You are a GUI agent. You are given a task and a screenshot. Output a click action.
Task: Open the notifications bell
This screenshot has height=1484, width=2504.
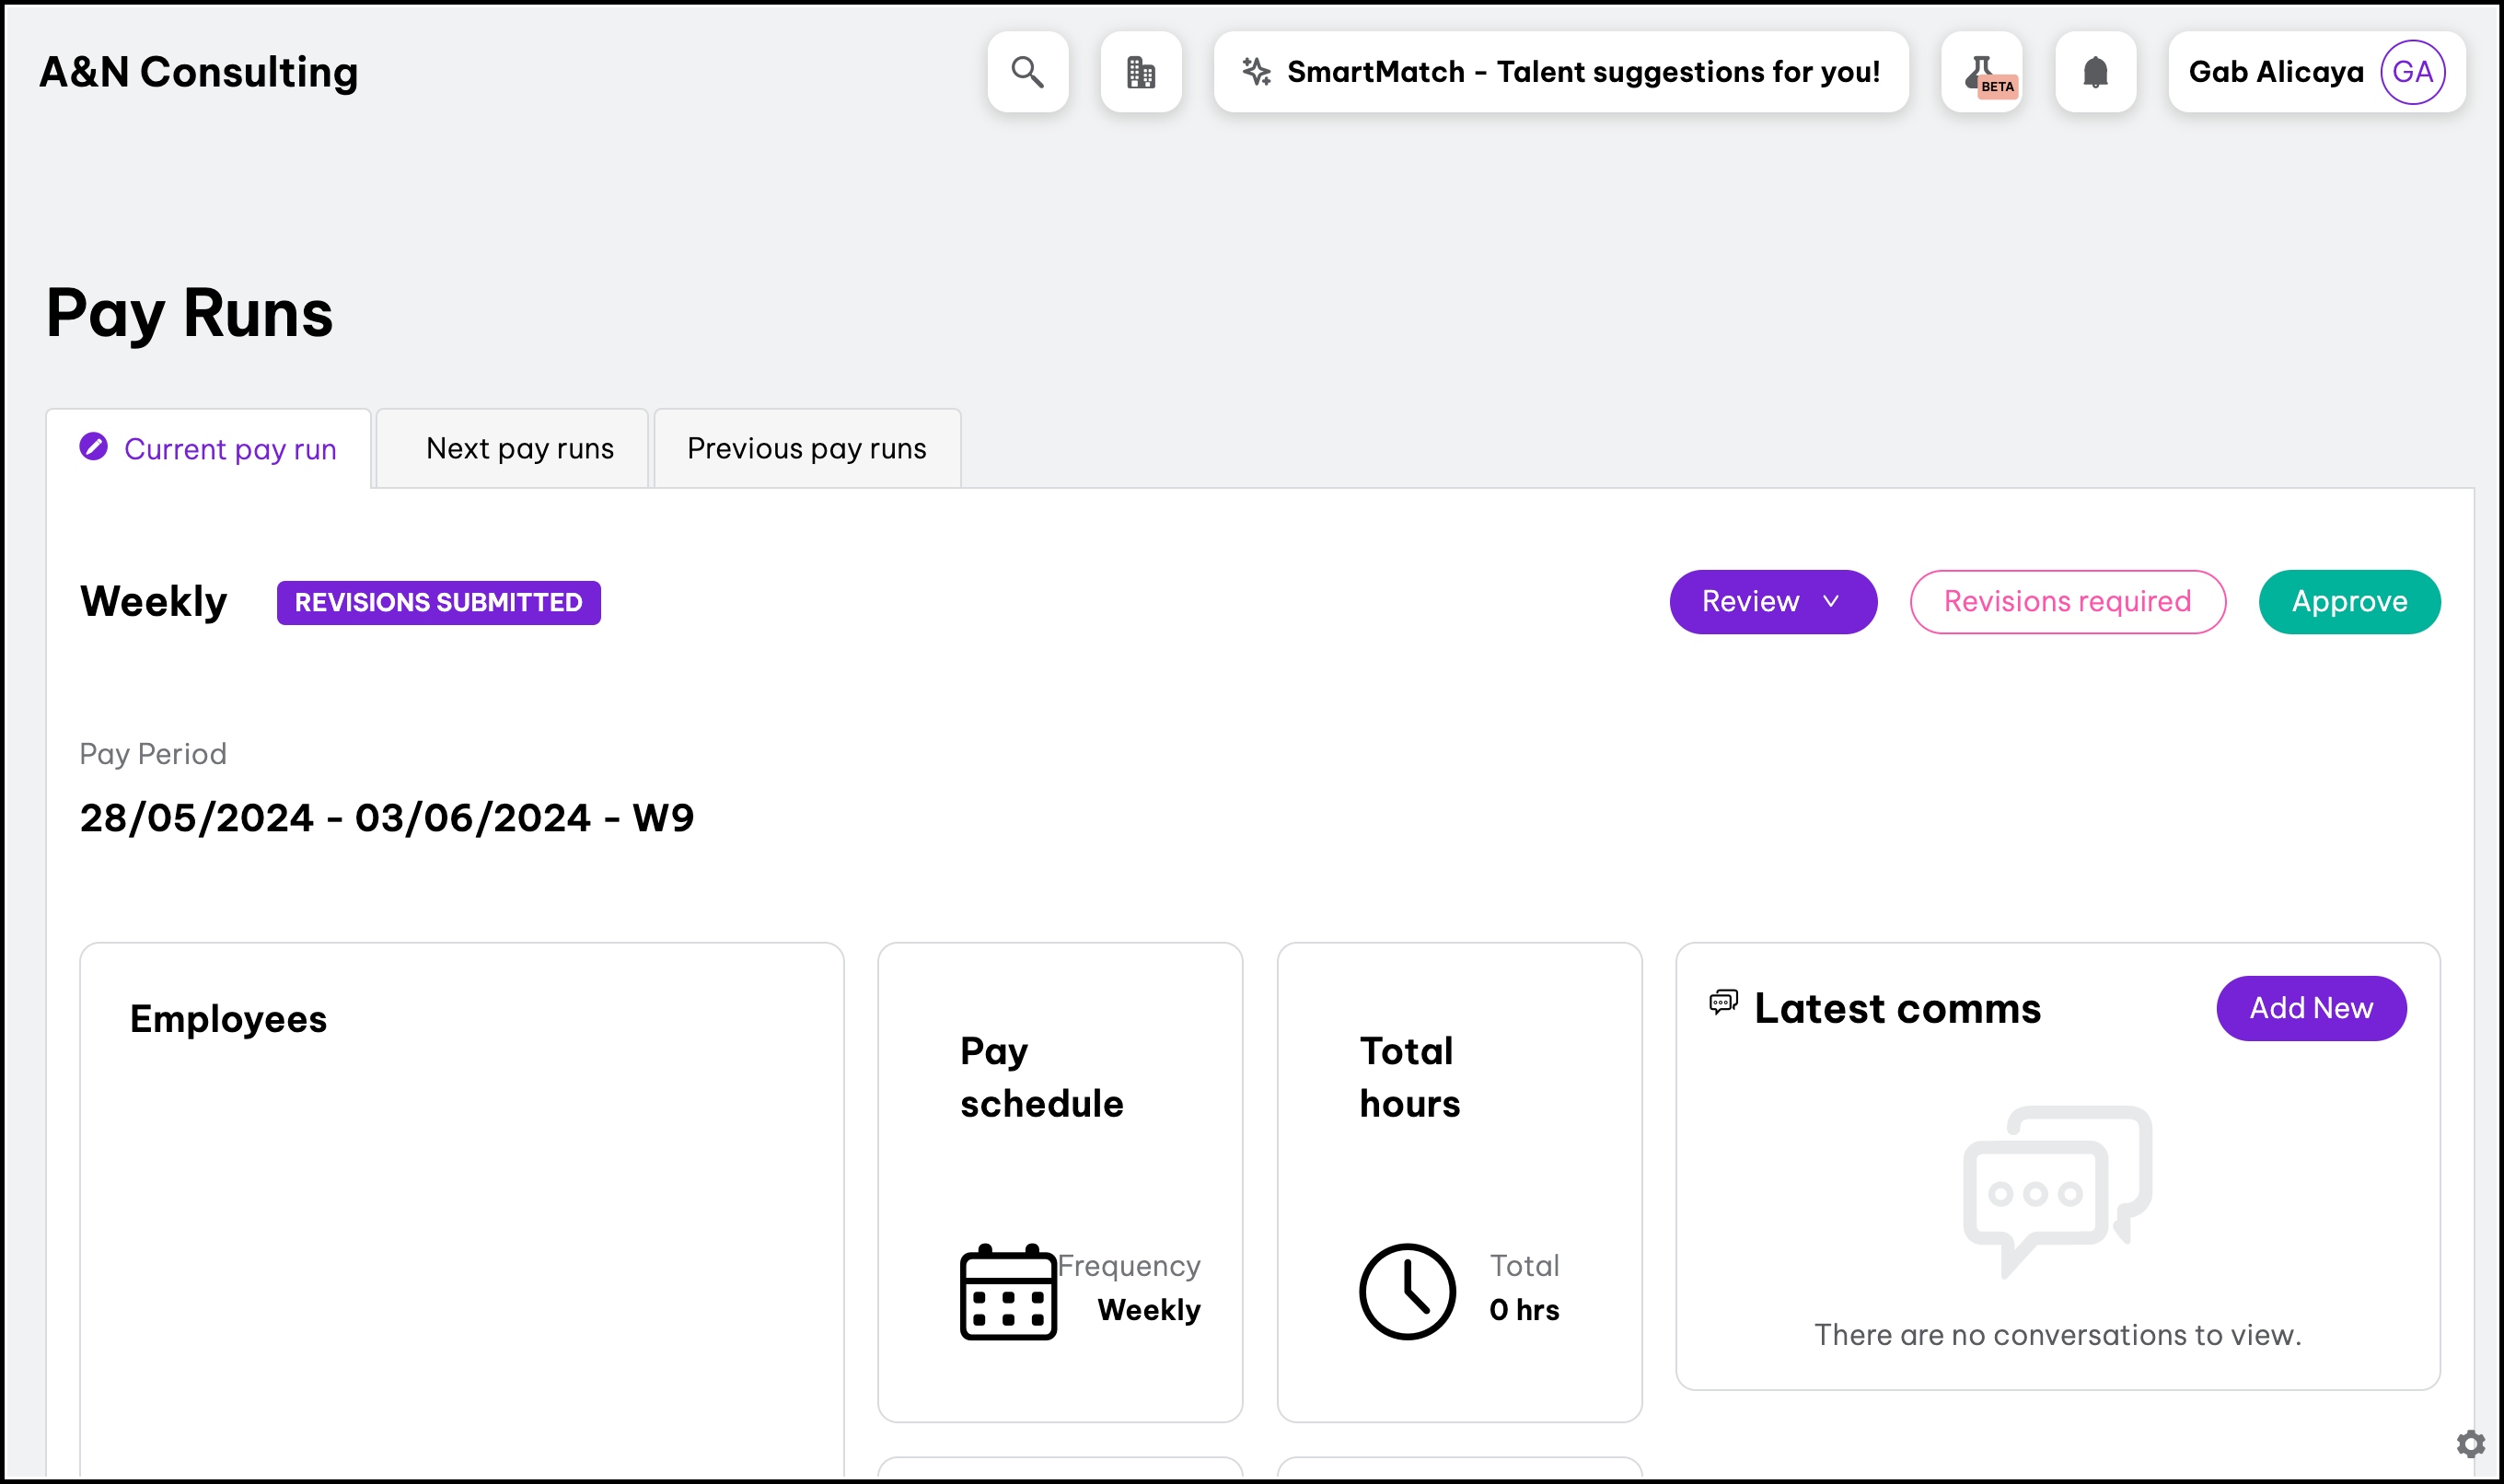pos(2095,72)
